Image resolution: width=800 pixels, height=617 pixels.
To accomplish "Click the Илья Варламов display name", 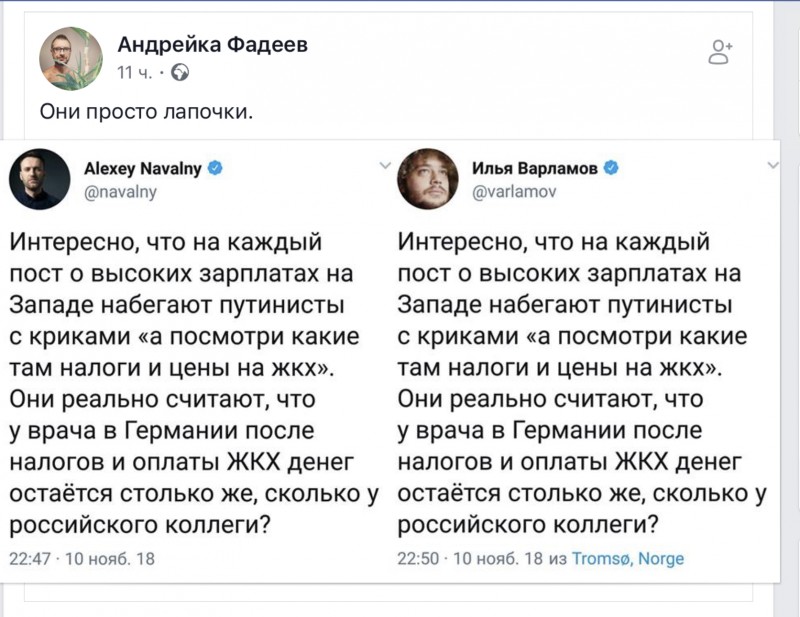I will 534,169.
